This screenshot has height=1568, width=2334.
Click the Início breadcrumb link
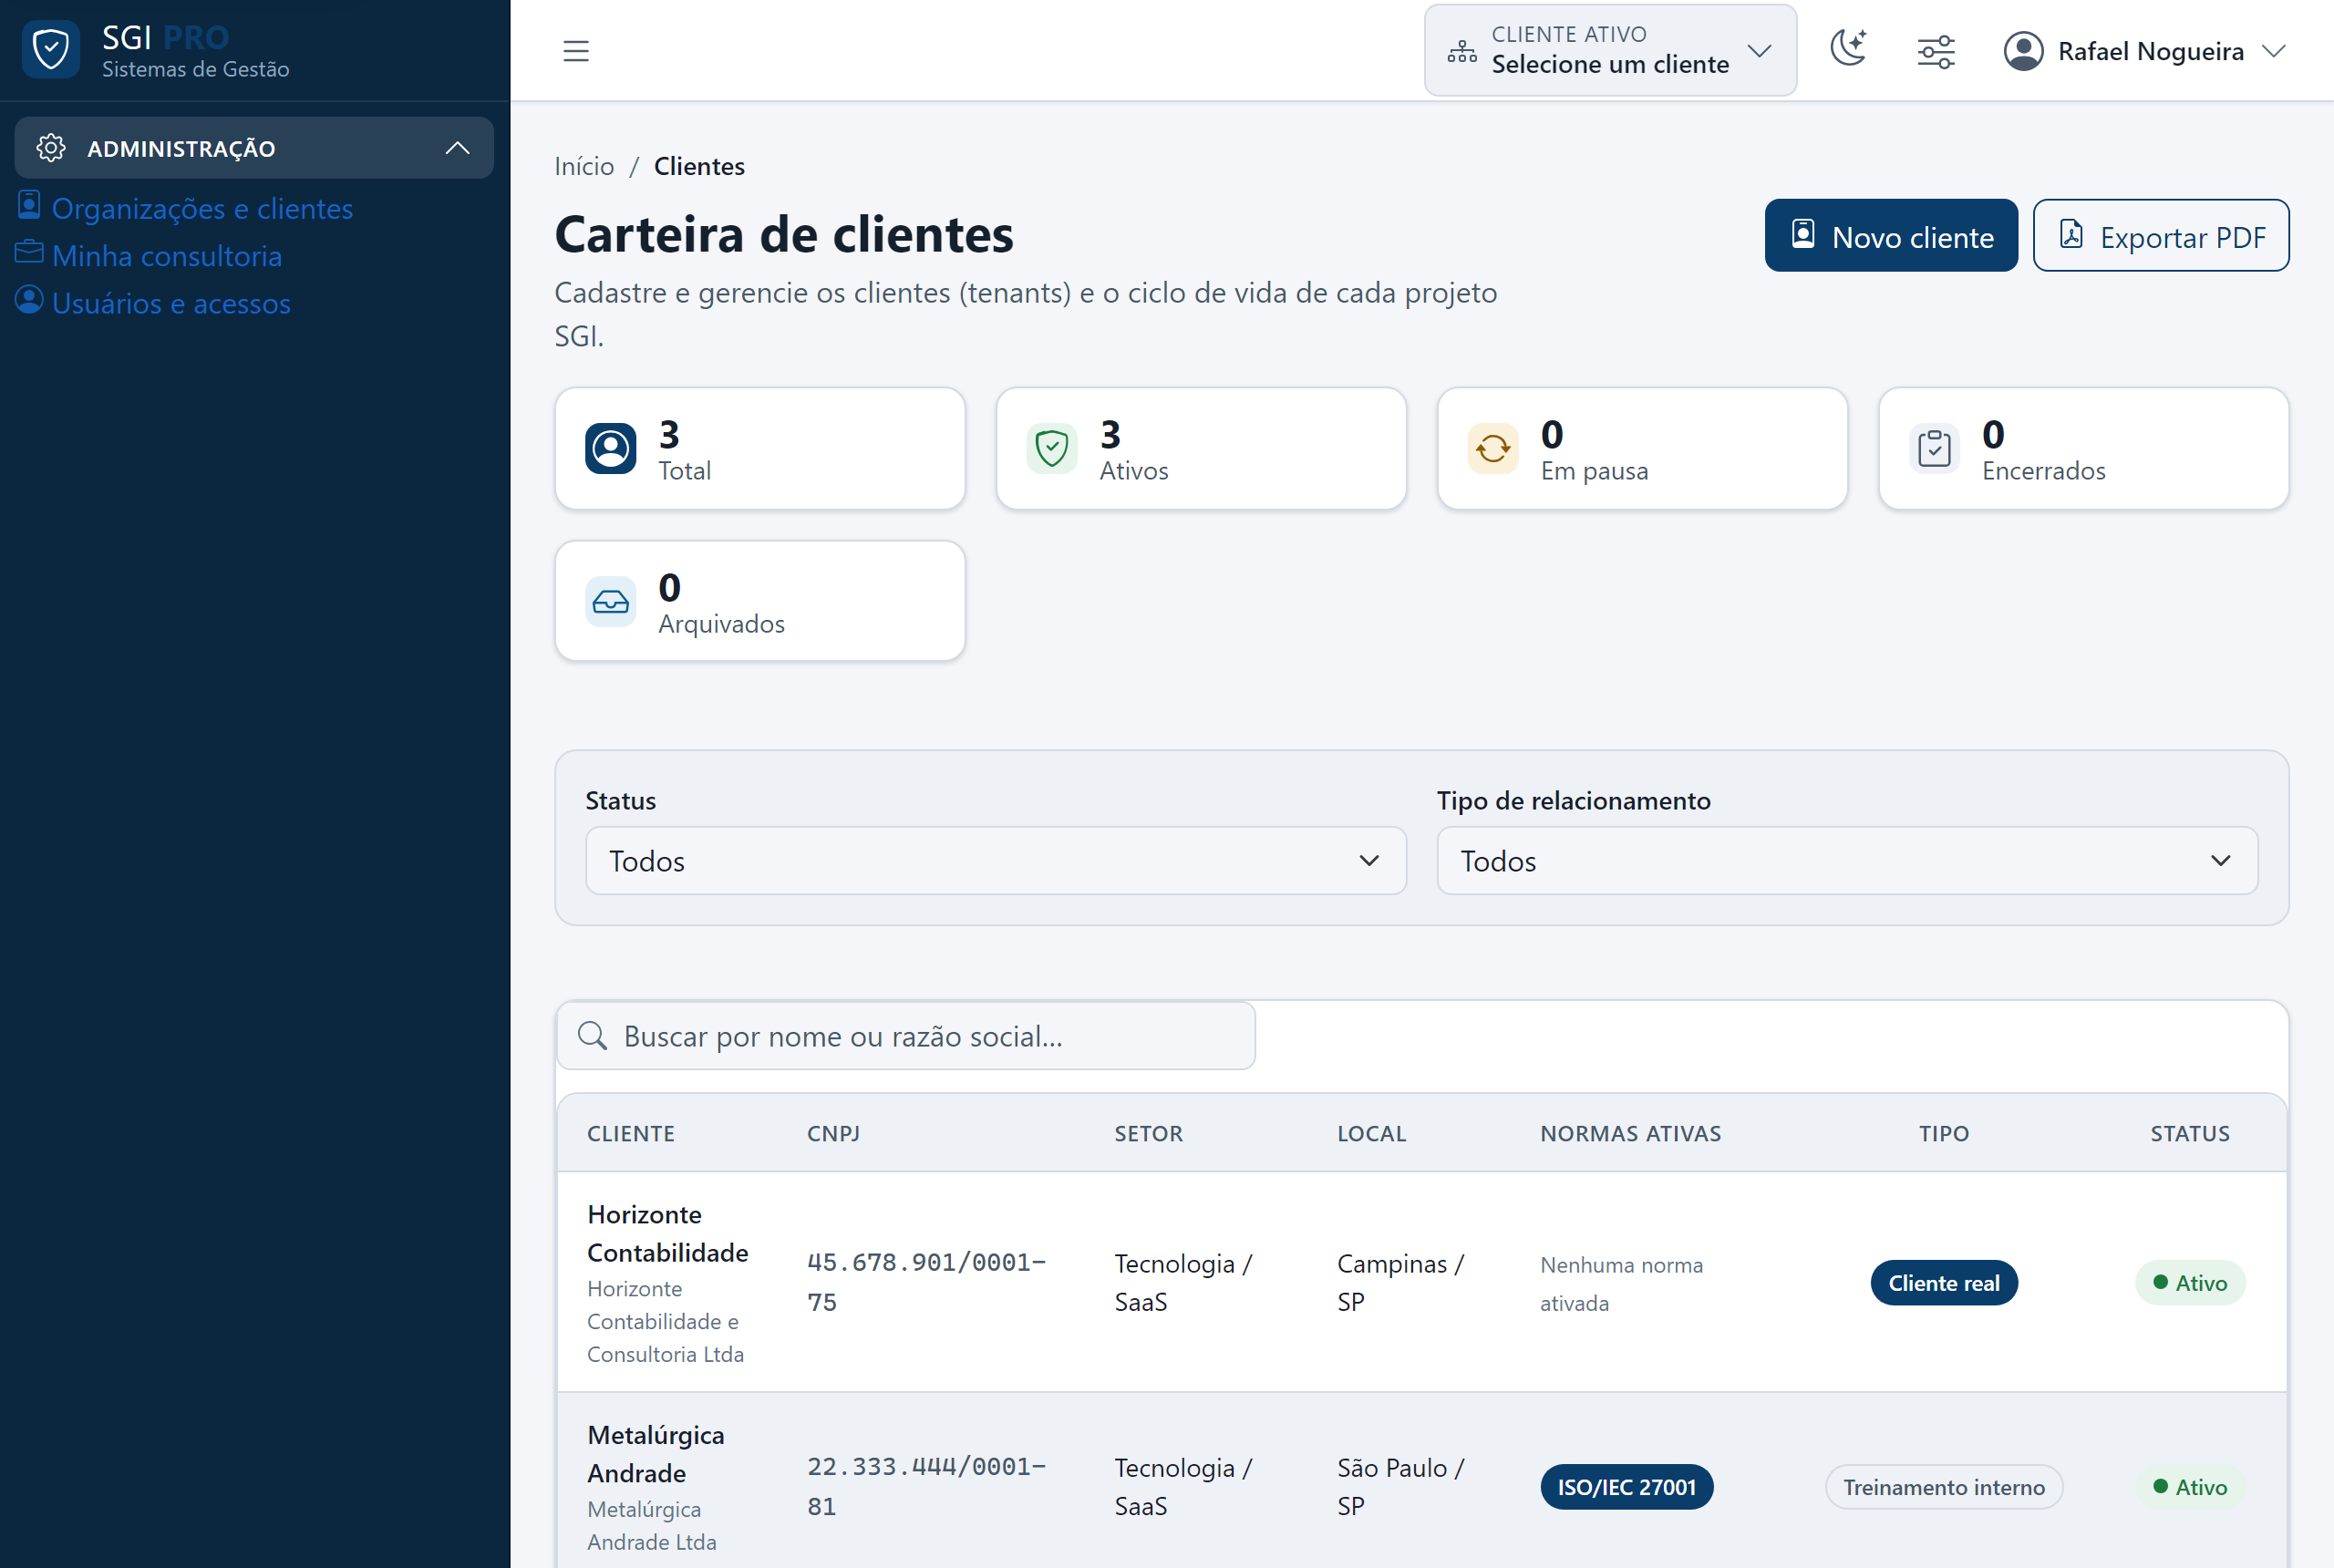[x=584, y=166]
